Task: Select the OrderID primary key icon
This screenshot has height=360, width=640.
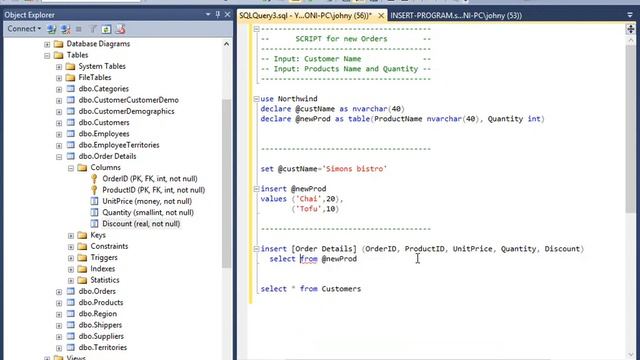Action: pyautogui.click(x=94, y=179)
